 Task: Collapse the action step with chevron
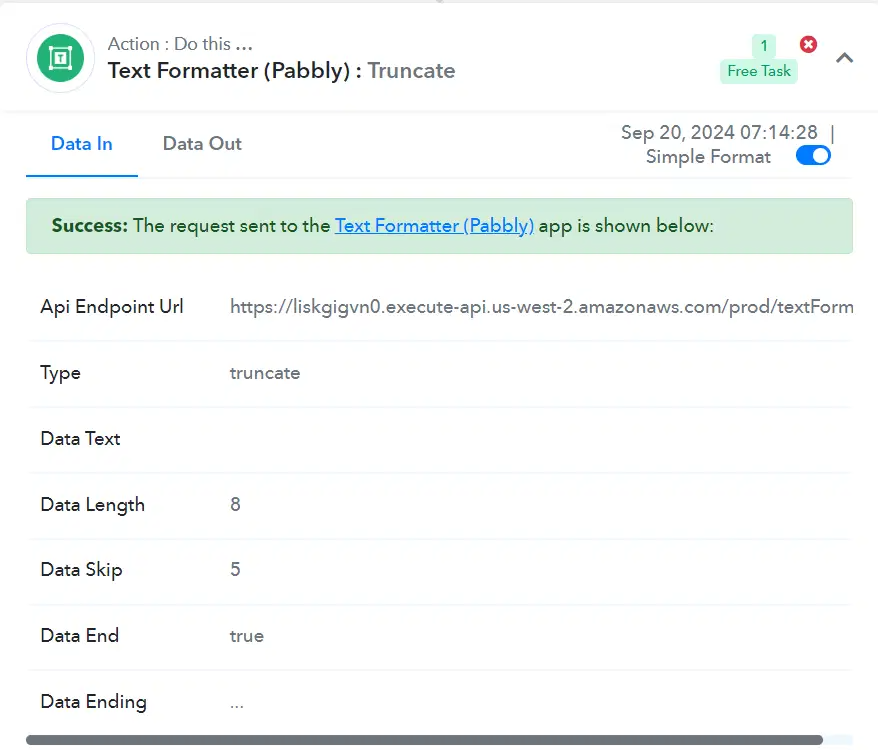coord(844,58)
